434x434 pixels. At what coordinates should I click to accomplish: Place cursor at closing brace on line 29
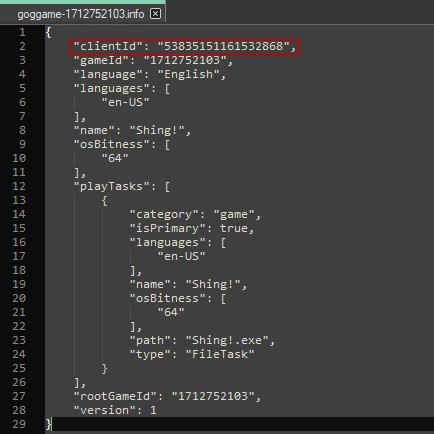[49, 424]
